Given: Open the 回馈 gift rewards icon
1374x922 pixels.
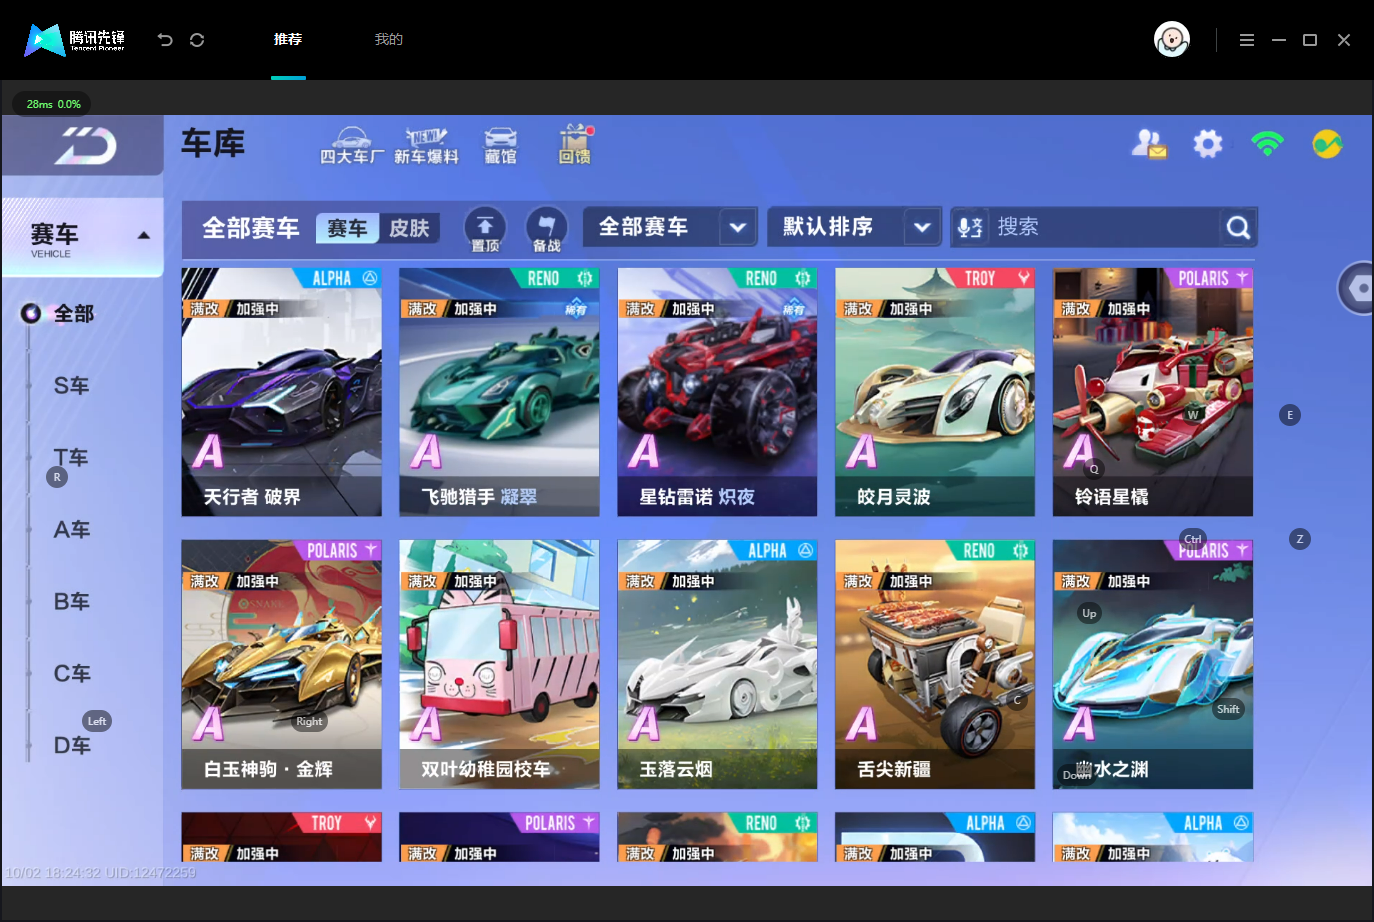Looking at the screenshot, I should point(575,145).
